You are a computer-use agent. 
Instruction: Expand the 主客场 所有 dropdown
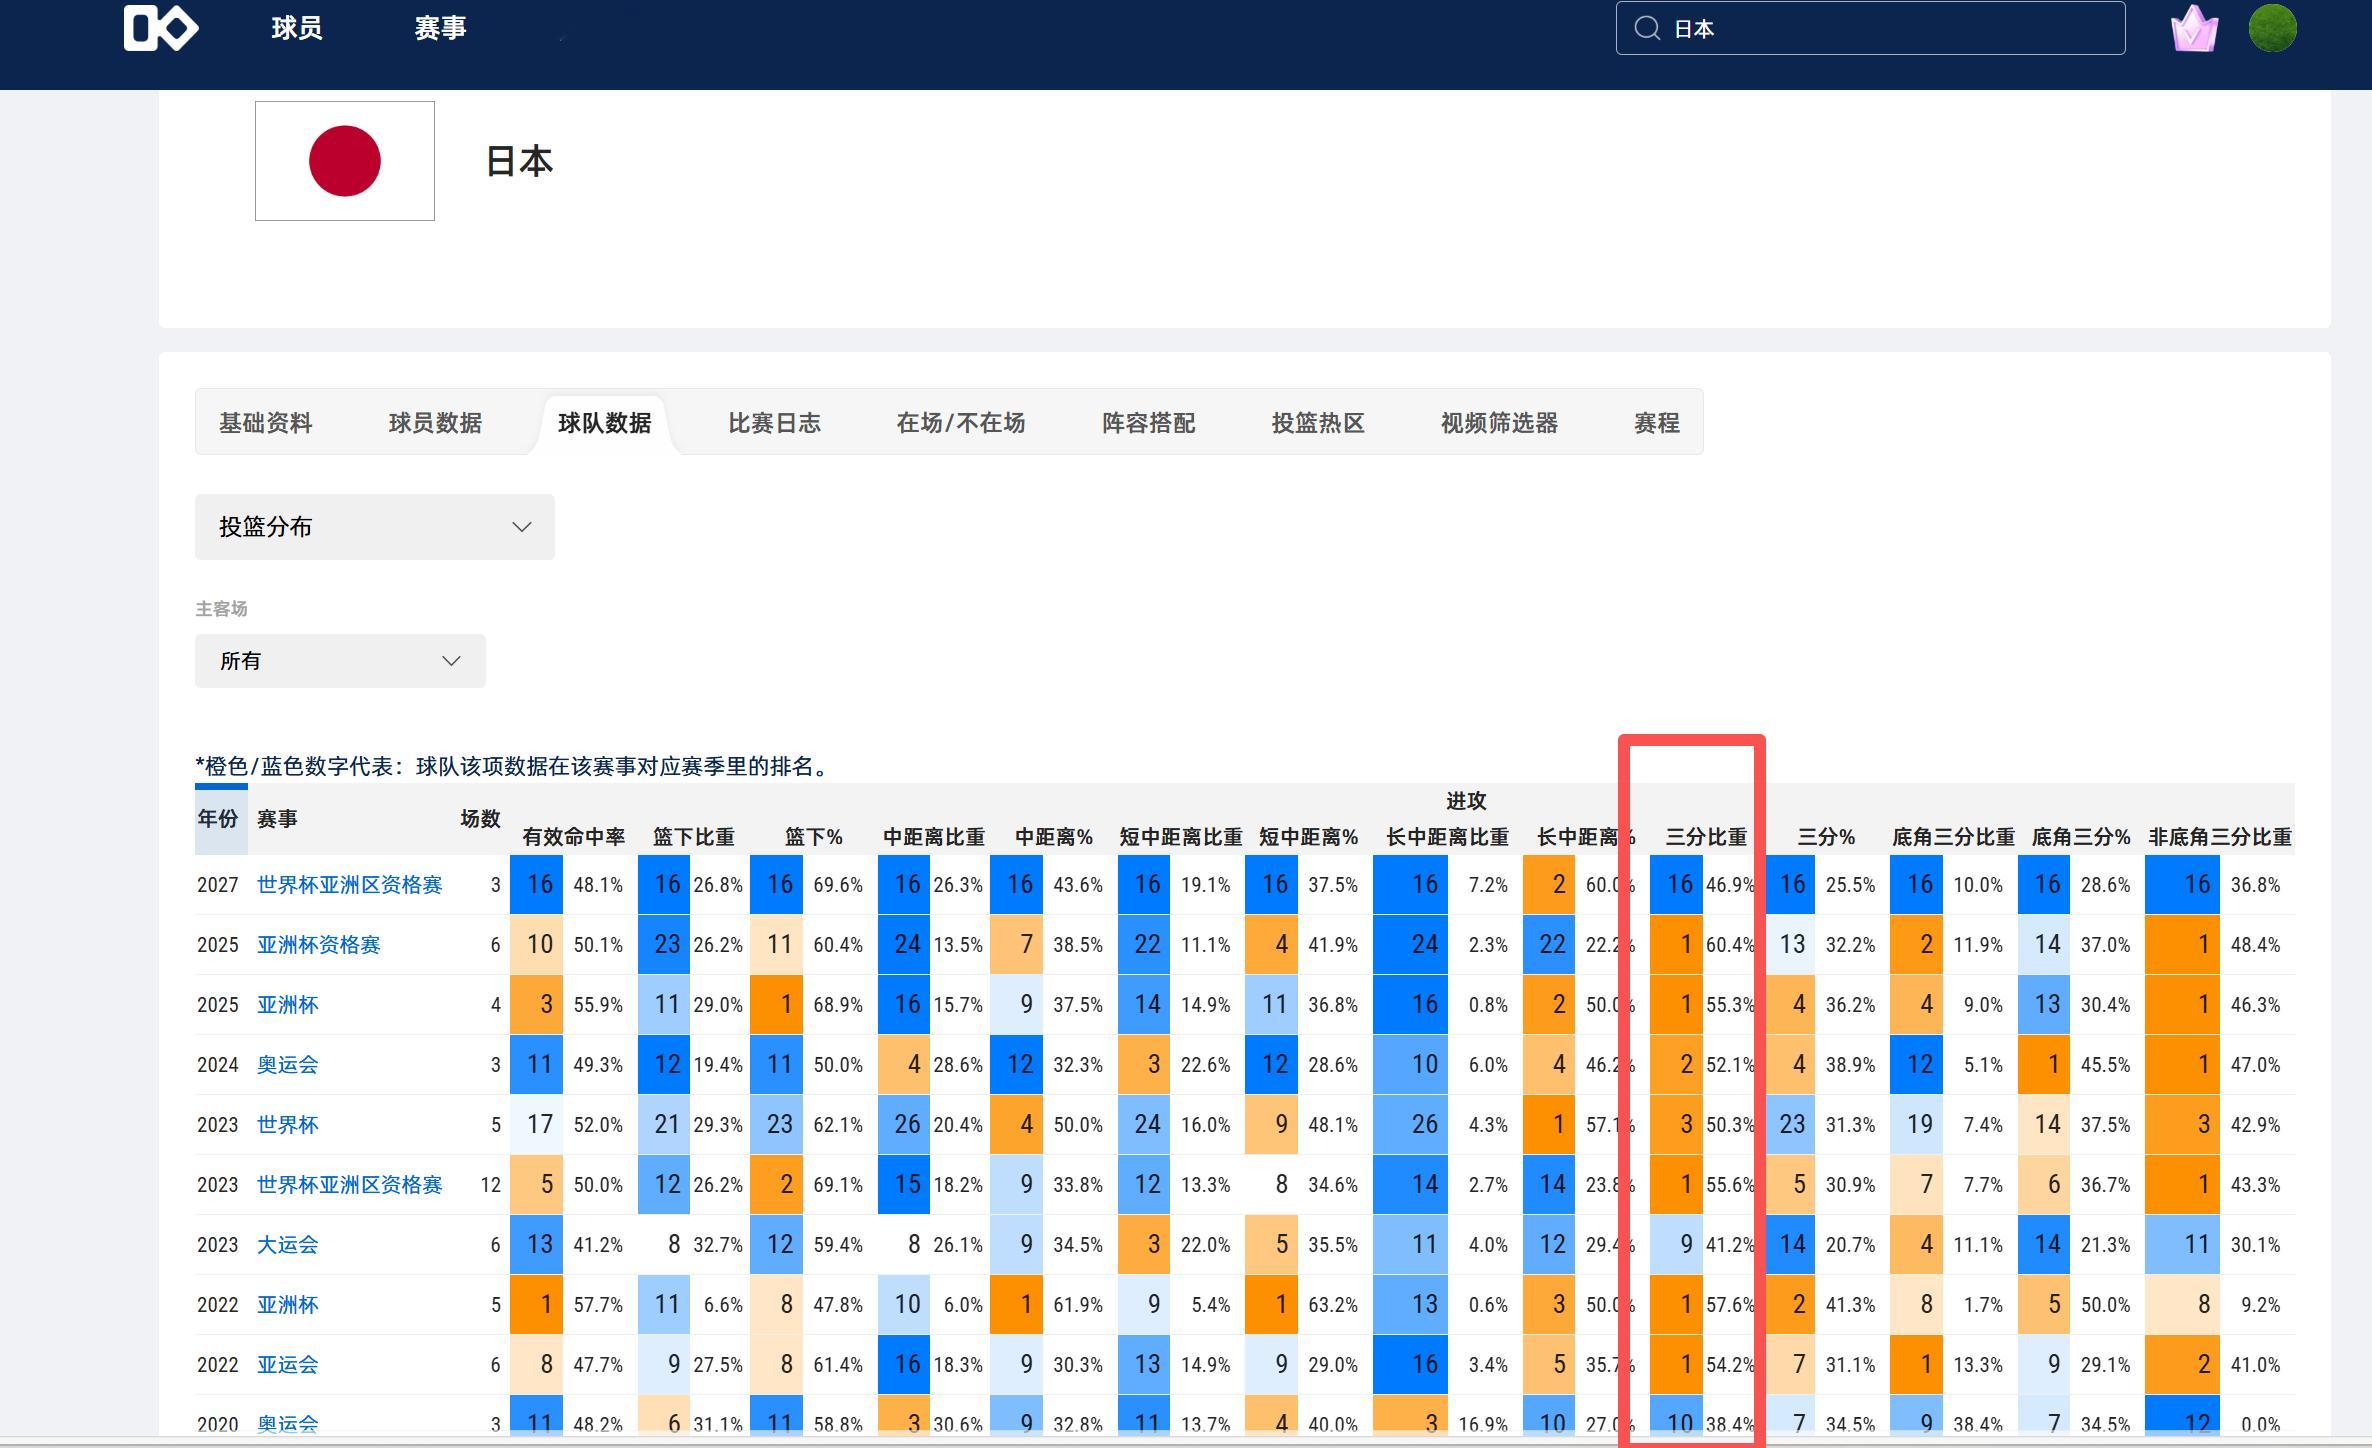tap(340, 661)
